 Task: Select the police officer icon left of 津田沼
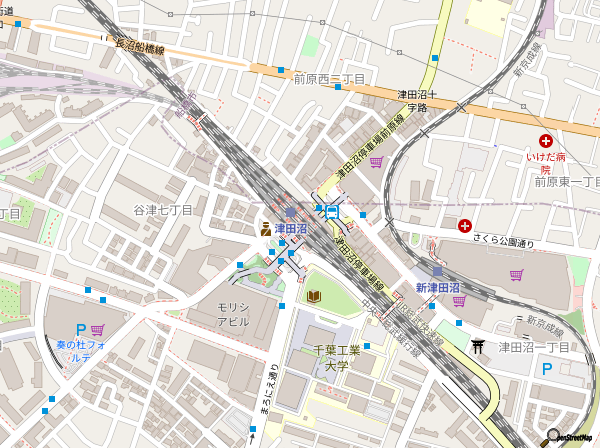(264, 228)
